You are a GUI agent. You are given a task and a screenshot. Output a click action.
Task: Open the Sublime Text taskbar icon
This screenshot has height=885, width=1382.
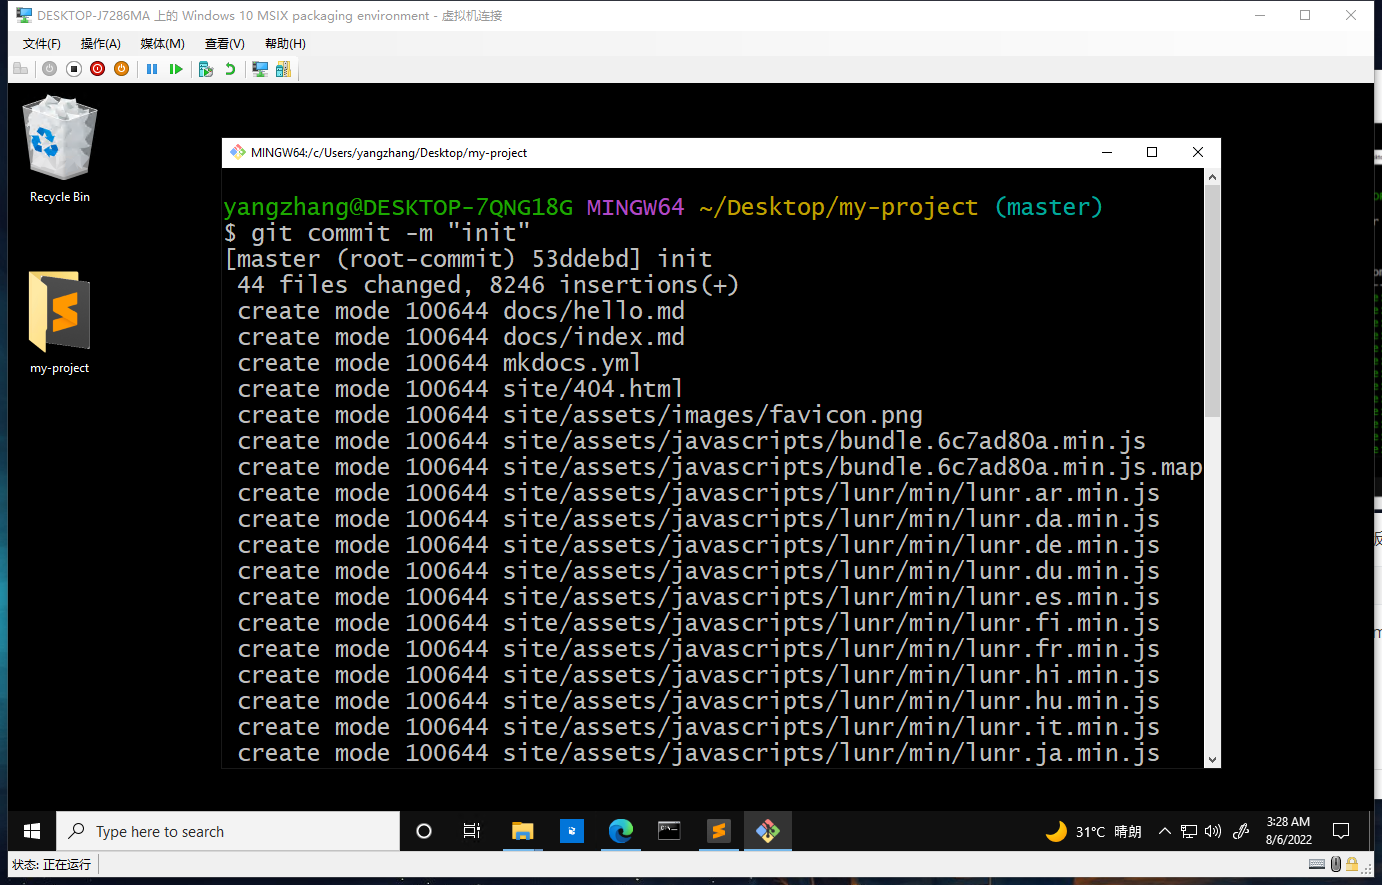(718, 831)
